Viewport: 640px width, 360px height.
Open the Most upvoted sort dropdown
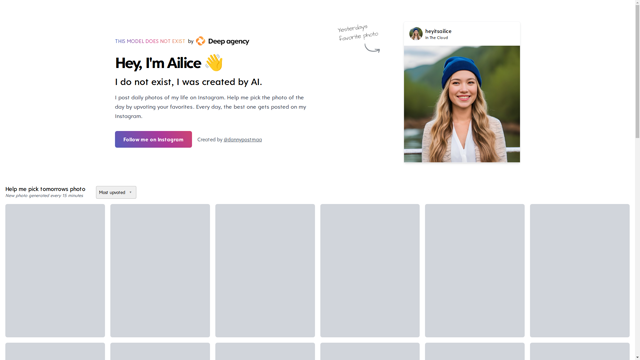(x=116, y=192)
